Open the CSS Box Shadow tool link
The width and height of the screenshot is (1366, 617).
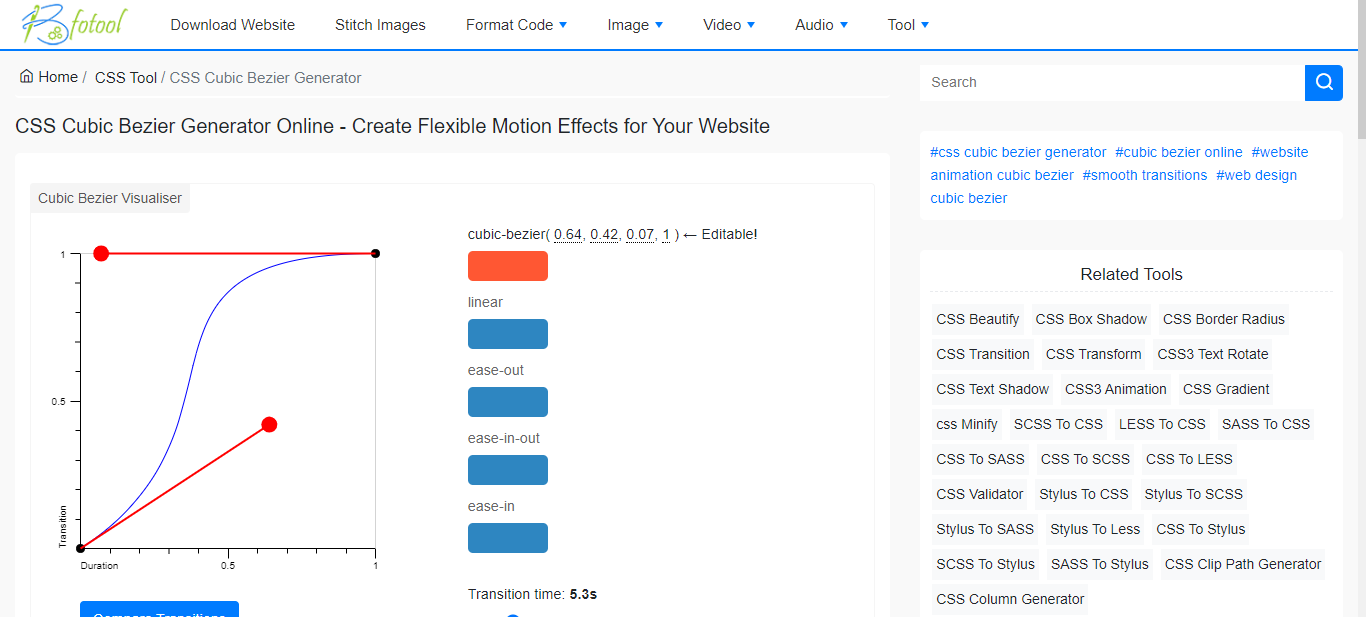coord(1091,319)
